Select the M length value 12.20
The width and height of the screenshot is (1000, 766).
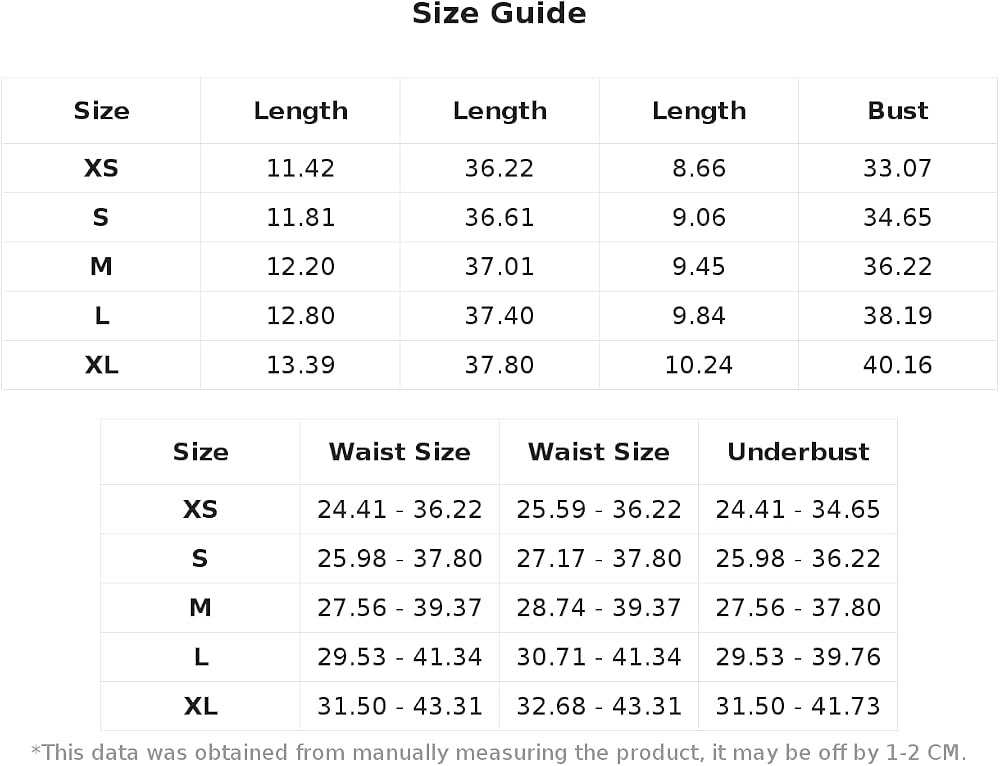pos(300,267)
